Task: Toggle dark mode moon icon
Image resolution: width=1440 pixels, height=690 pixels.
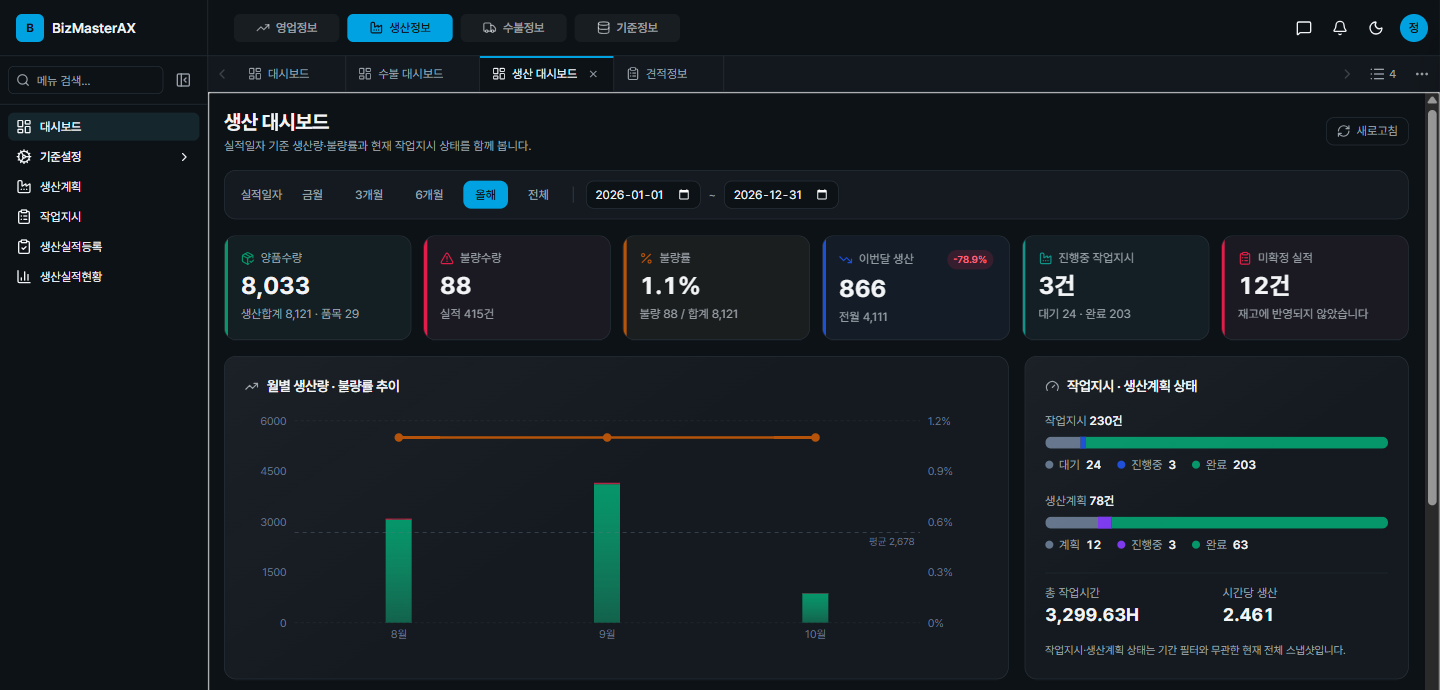Action: [x=1376, y=28]
